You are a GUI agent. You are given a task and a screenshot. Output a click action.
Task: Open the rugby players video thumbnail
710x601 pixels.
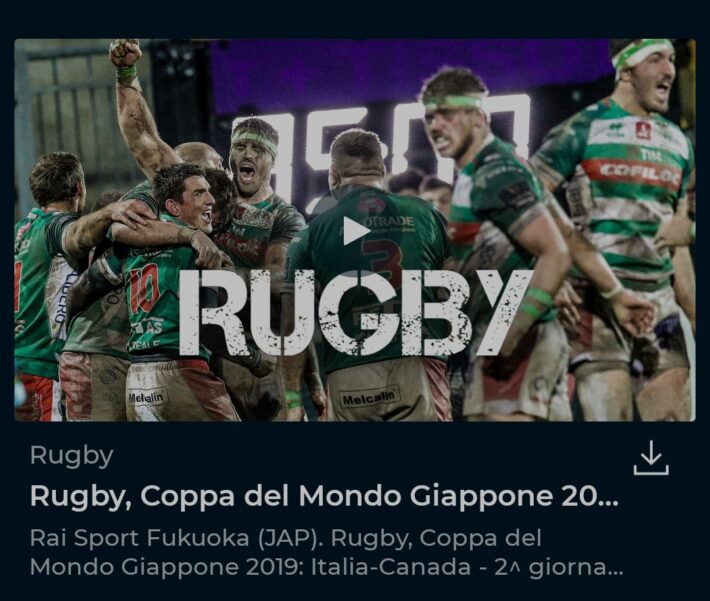pyautogui.click(x=355, y=230)
